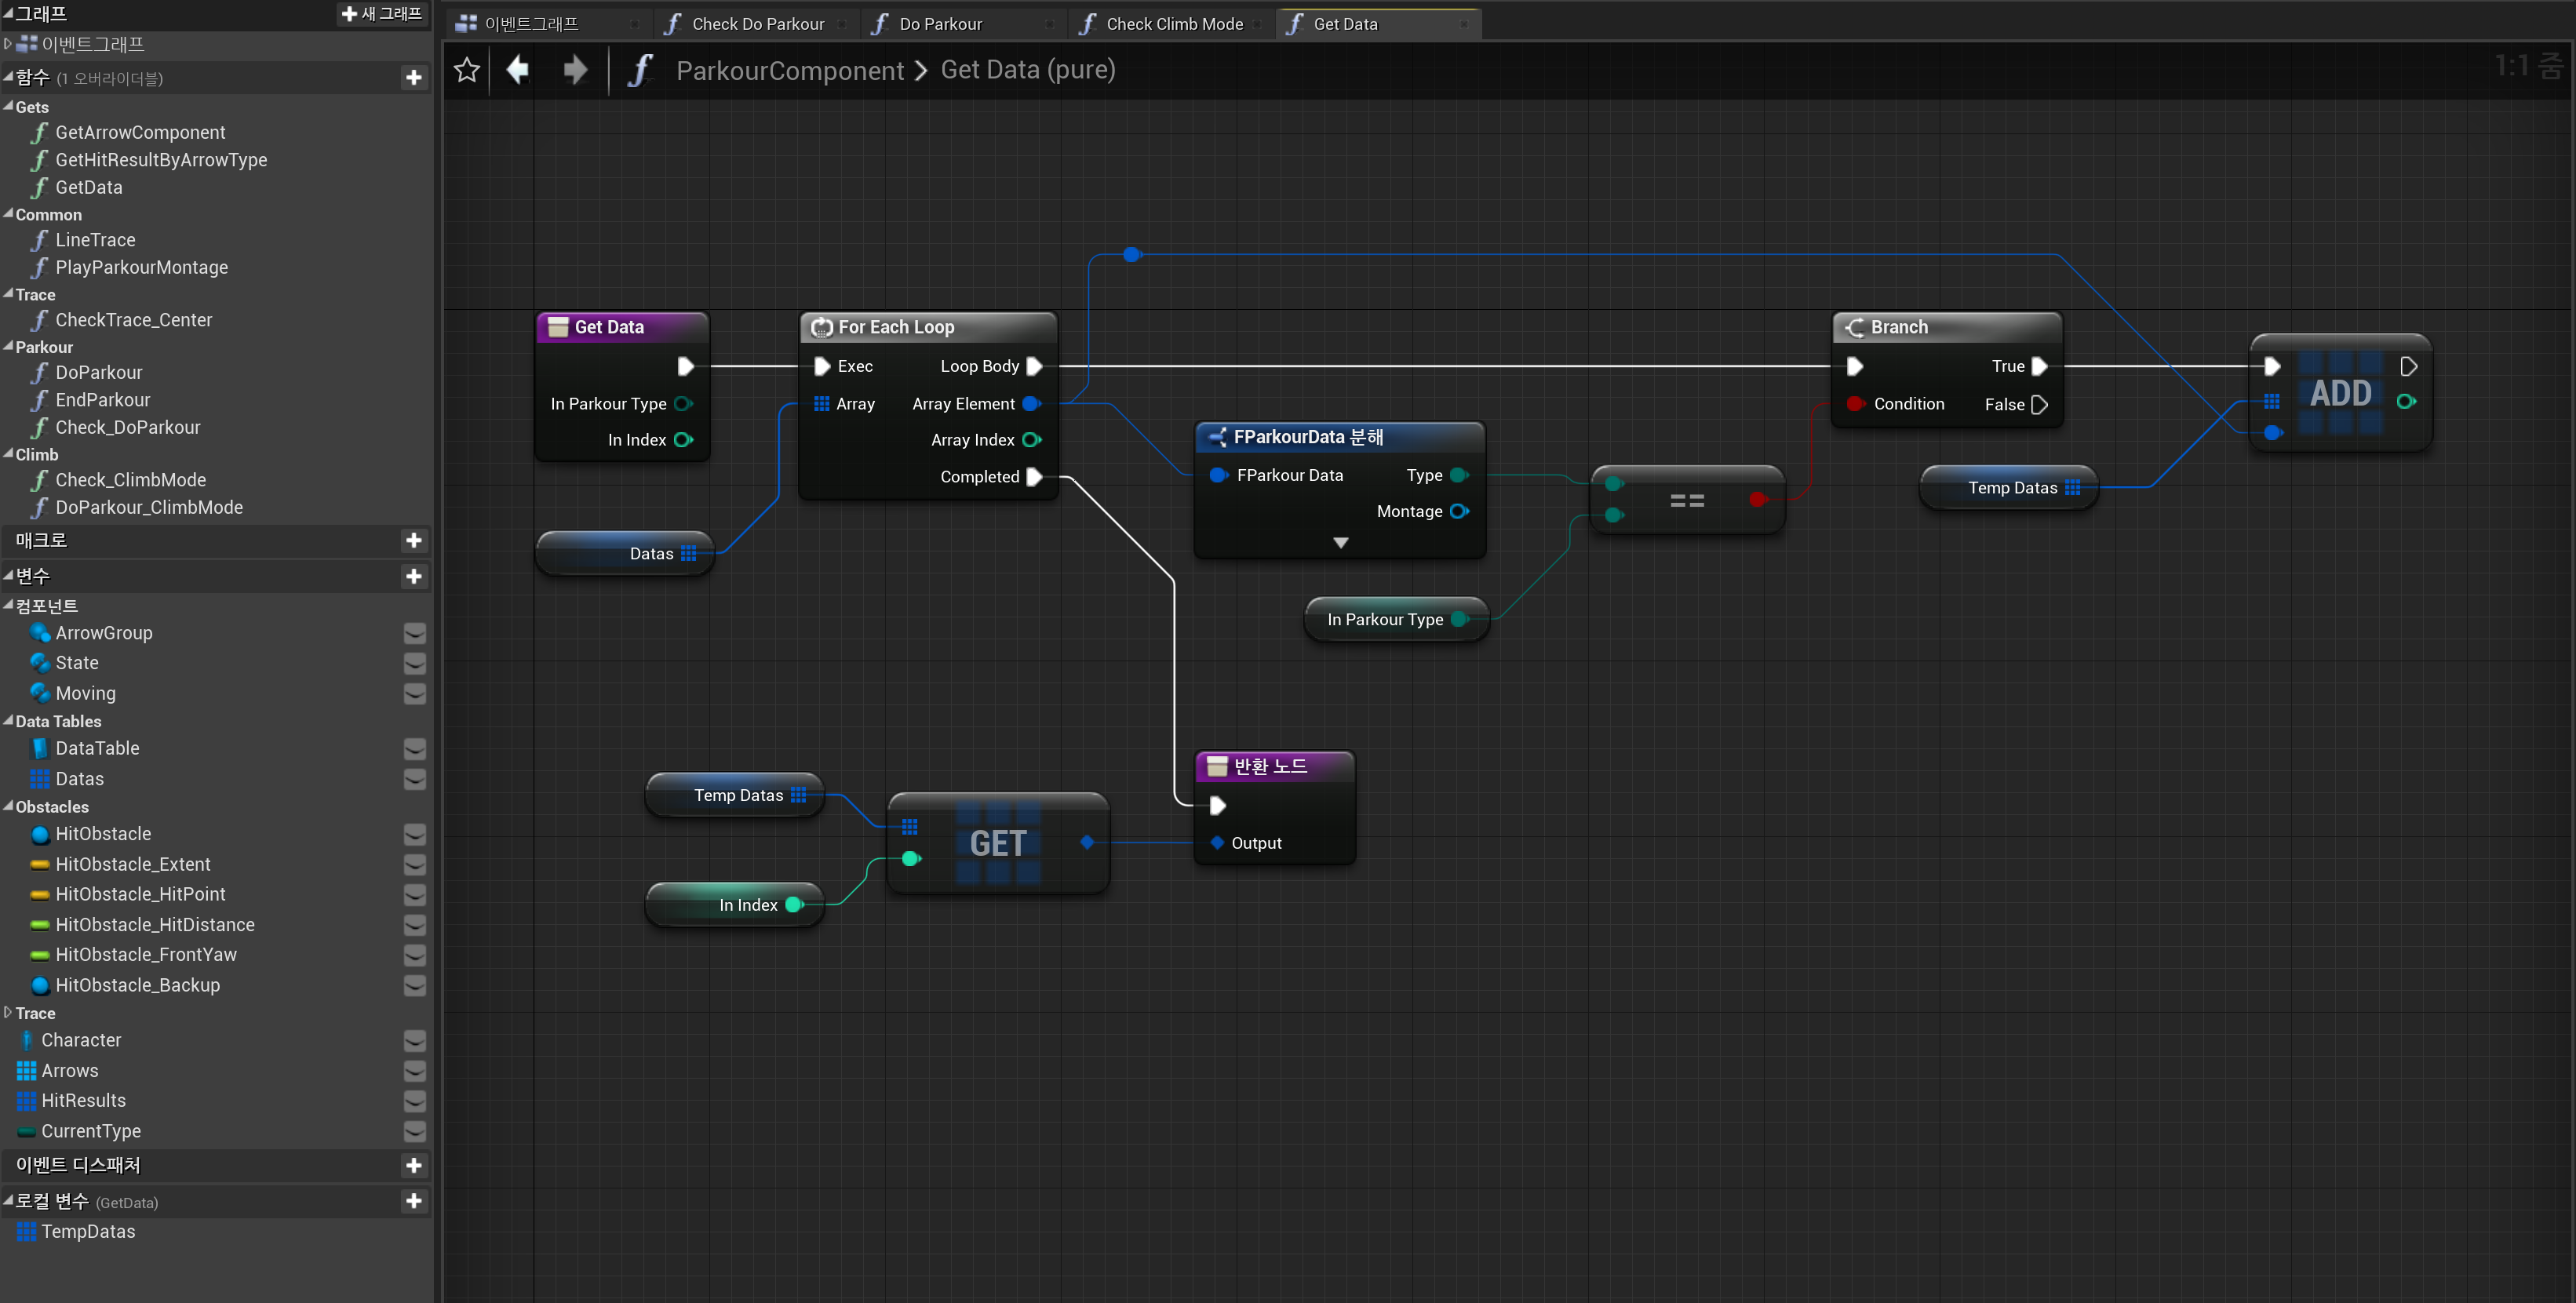Open the LineTrace function
This screenshot has width=2576, height=1303.
tap(95, 240)
